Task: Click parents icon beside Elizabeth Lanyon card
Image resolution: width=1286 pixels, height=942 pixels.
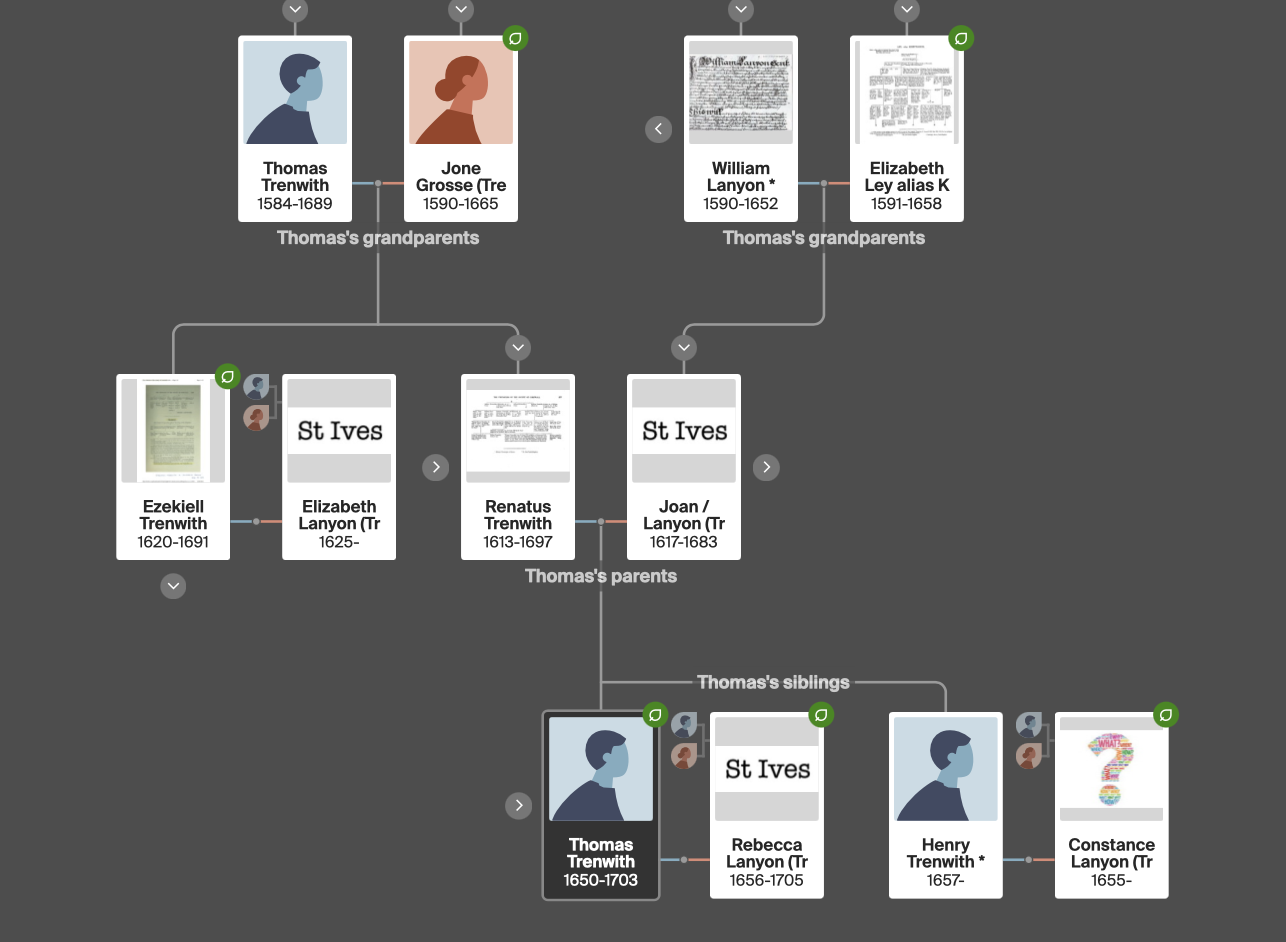Action: point(257,402)
